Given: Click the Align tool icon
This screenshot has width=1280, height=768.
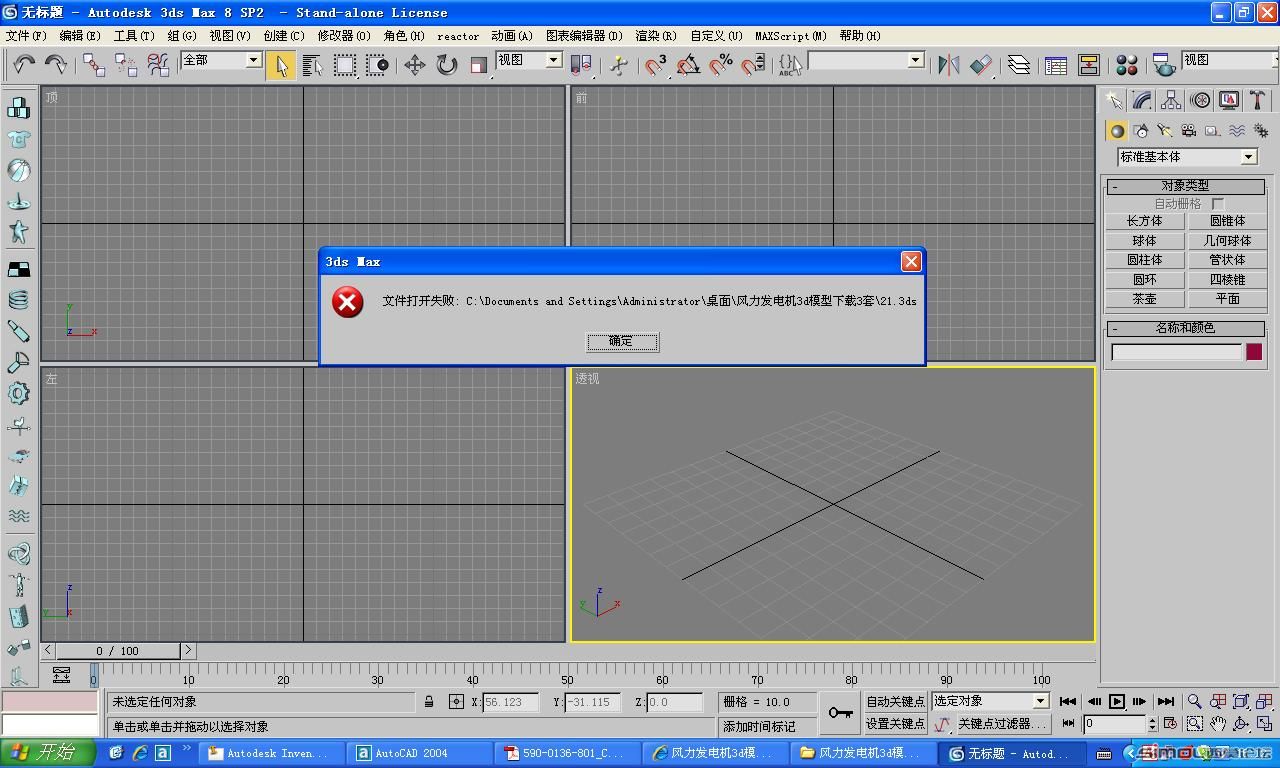Looking at the screenshot, I should coord(981,65).
